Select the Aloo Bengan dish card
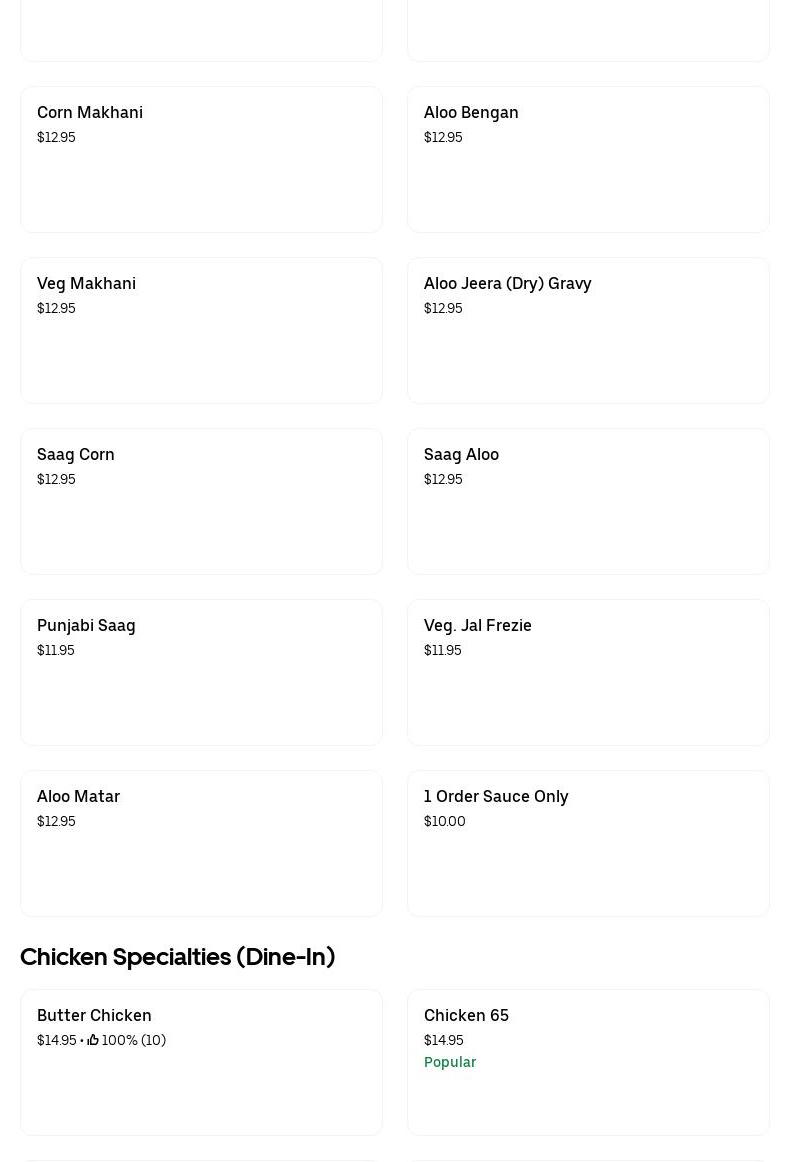804x1162 pixels. pyautogui.click(x=588, y=160)
